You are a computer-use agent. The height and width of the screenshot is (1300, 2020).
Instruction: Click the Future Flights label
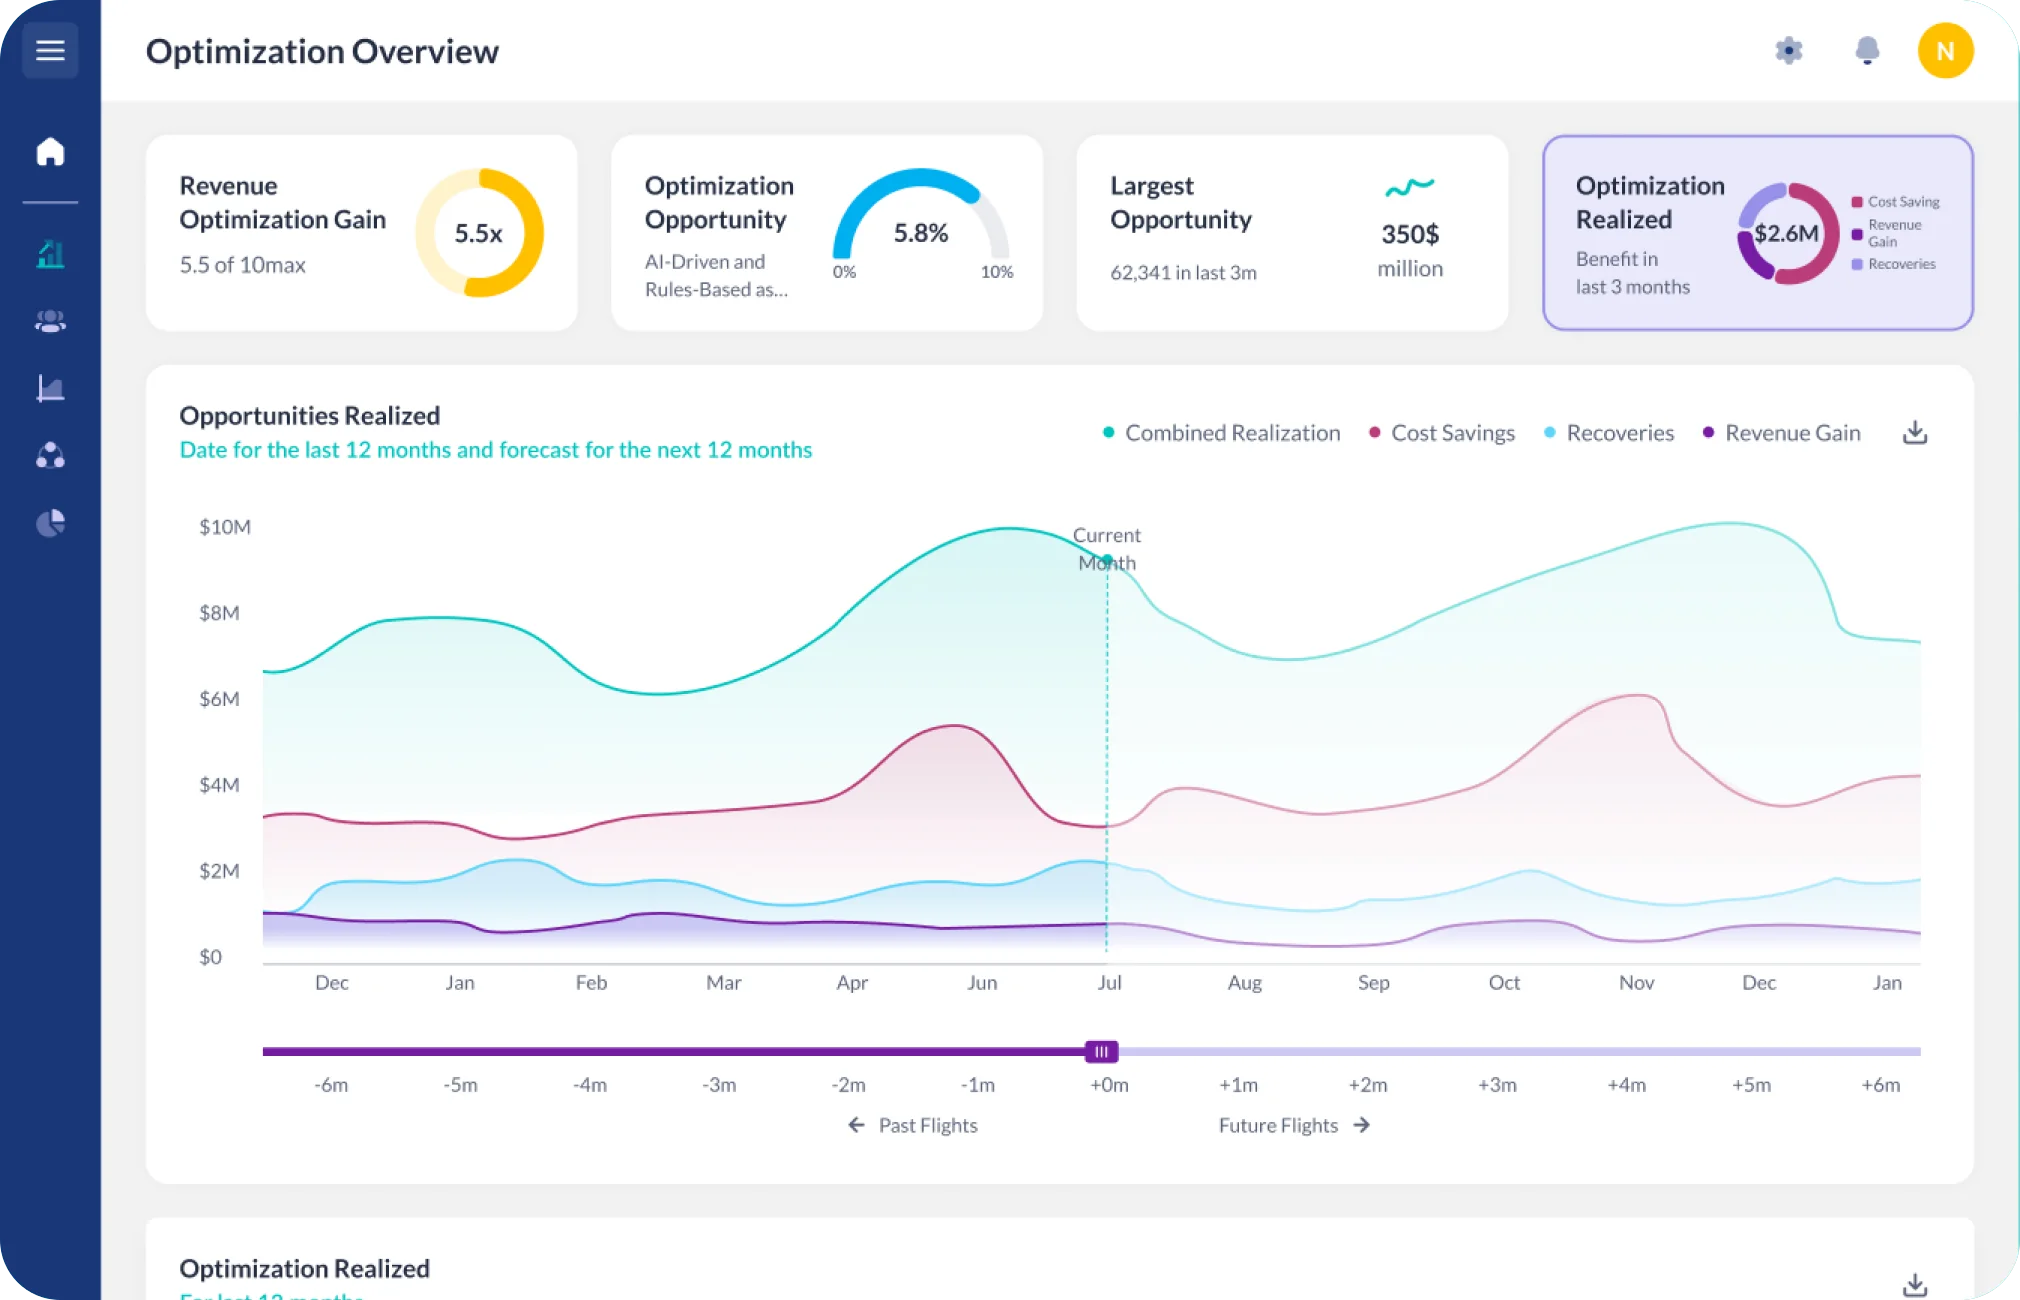coord(1278,1125)
